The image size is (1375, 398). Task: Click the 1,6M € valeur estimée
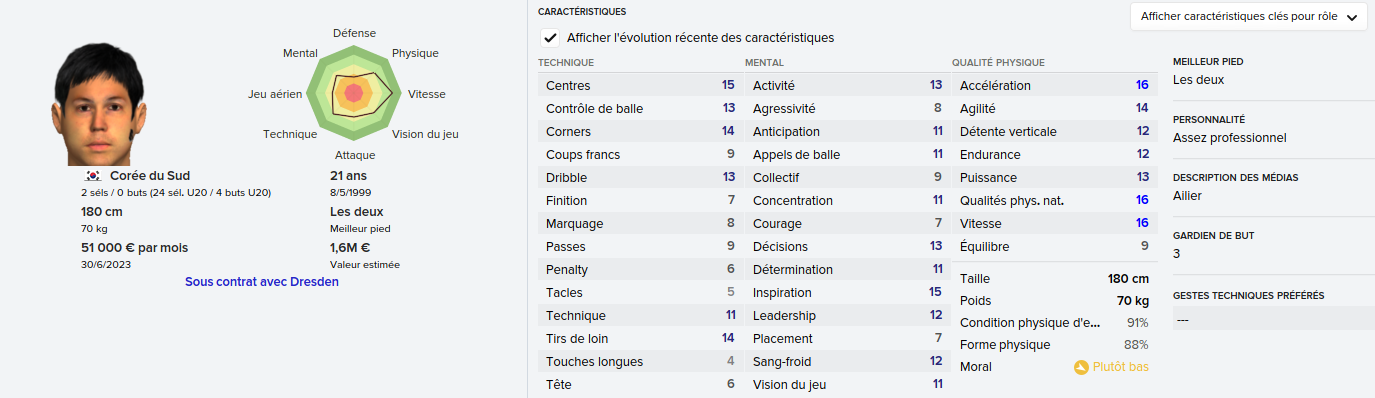pos(350,248)
